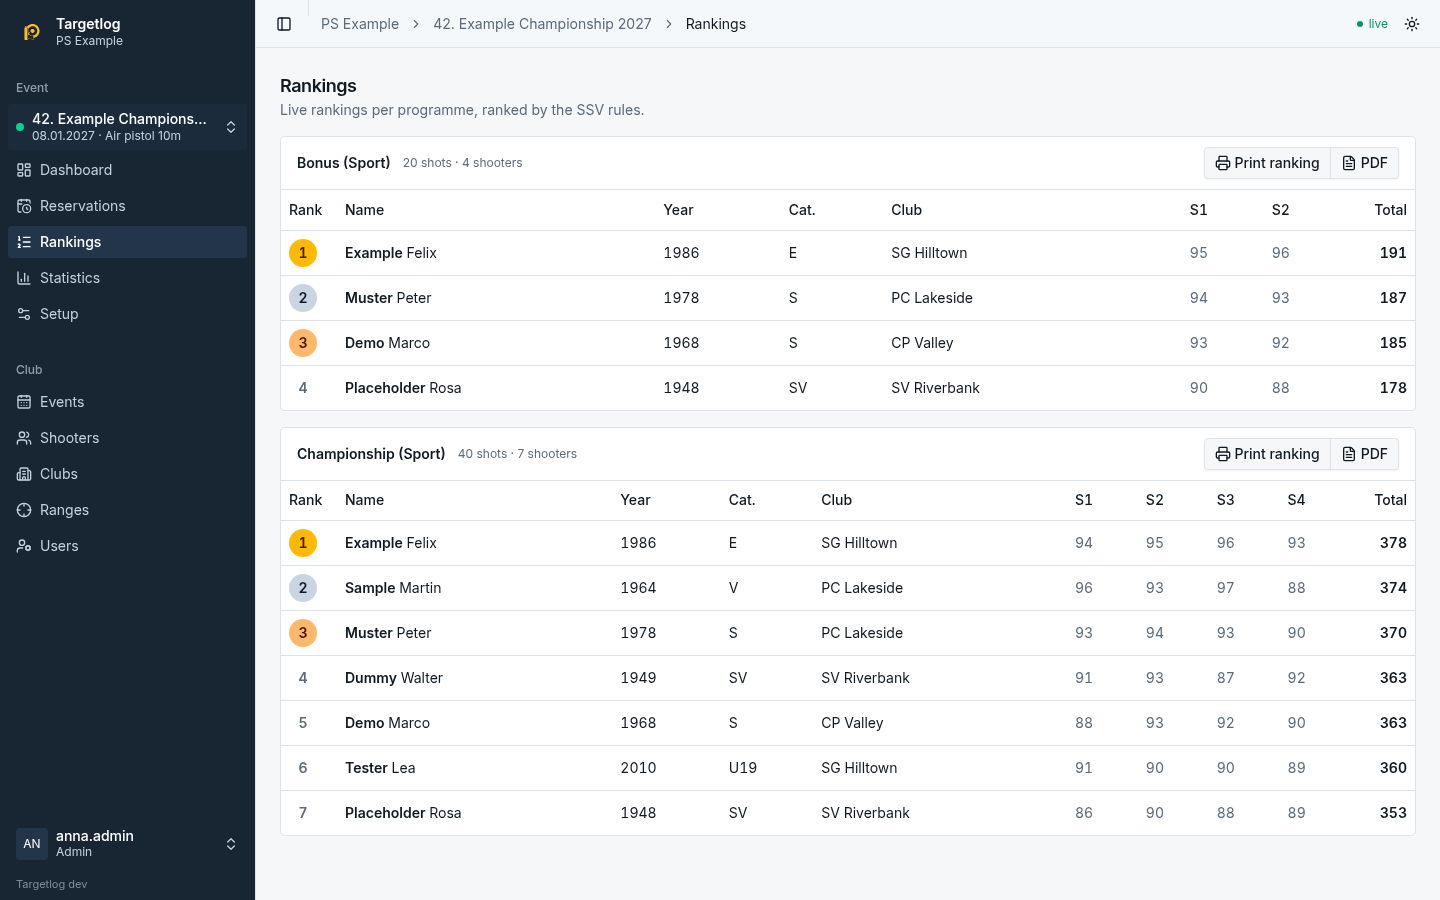Switch theme with the sun icon
This screenshot has width=1440, height=900.
tap(1412, 24)
